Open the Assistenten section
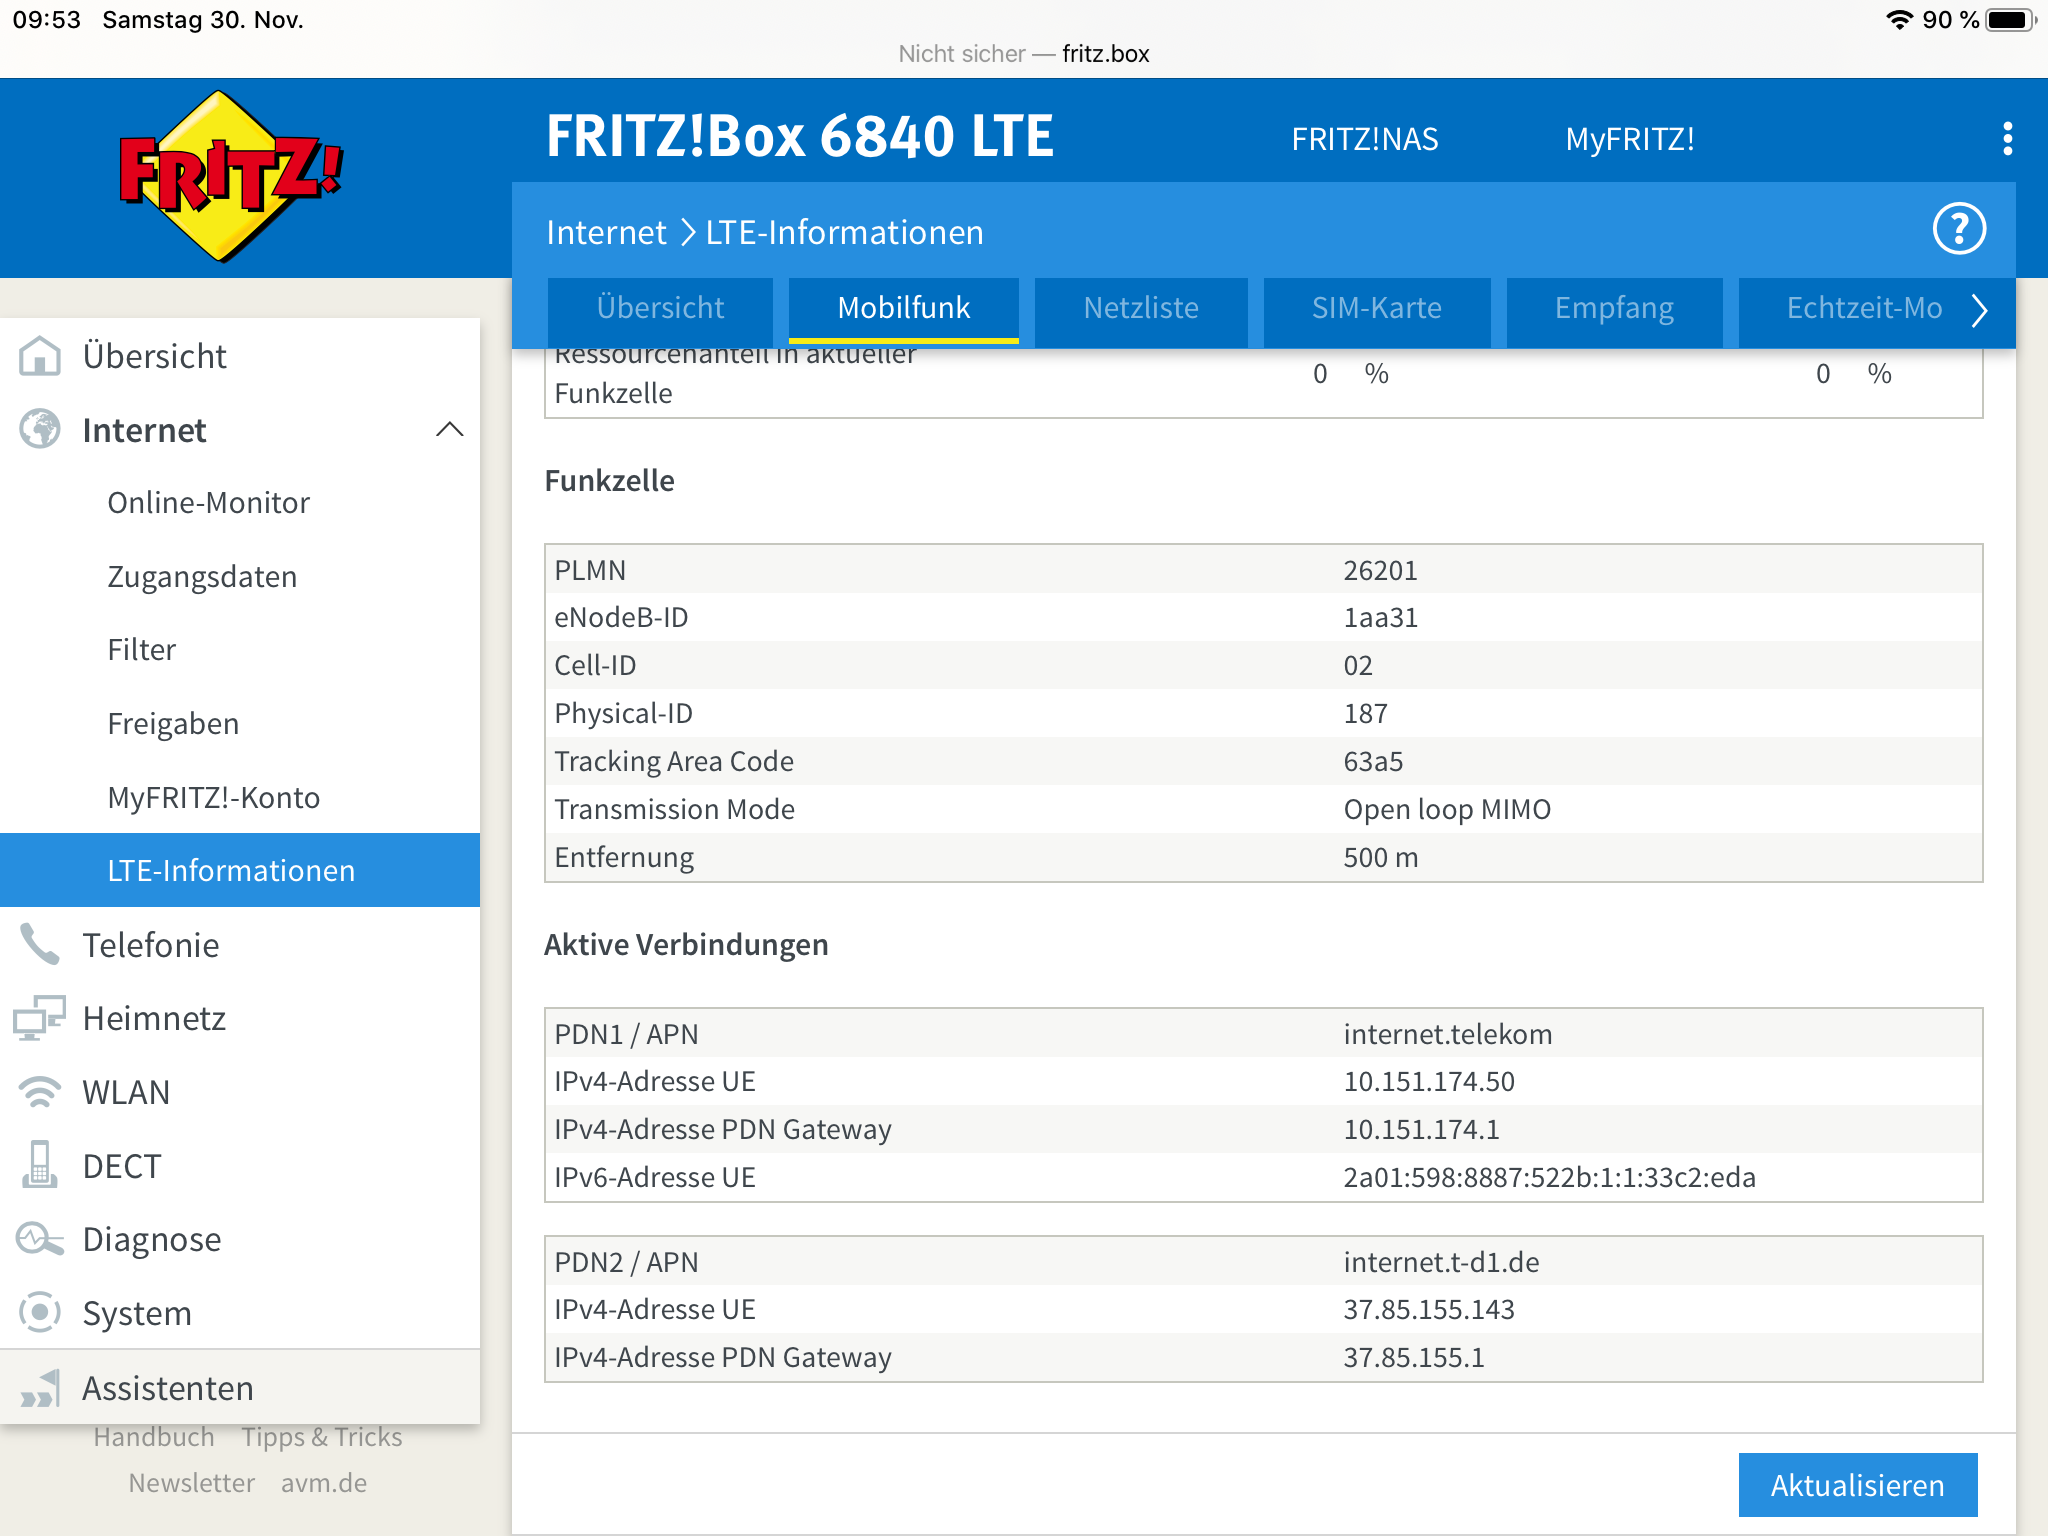The height and width of the screenshot is (1536, 2048). pyautogui.click(x=168, y=1388)
